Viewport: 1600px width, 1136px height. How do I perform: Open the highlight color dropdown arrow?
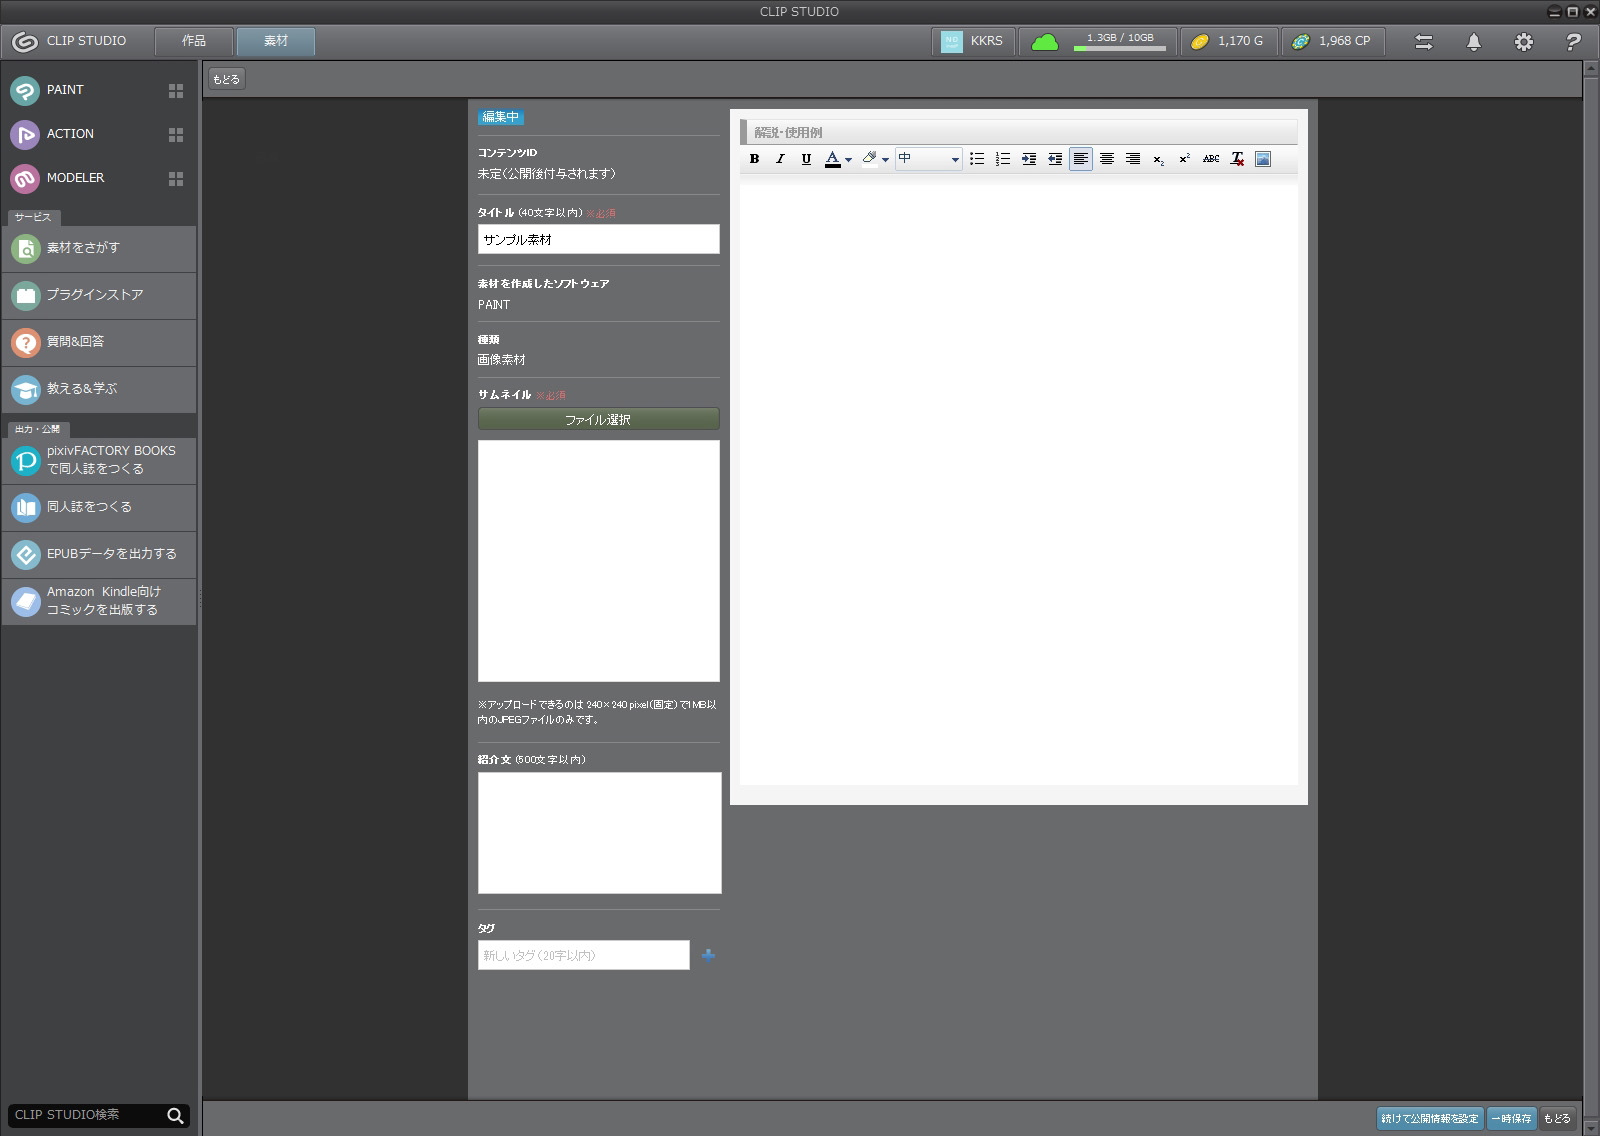point(886,160)
